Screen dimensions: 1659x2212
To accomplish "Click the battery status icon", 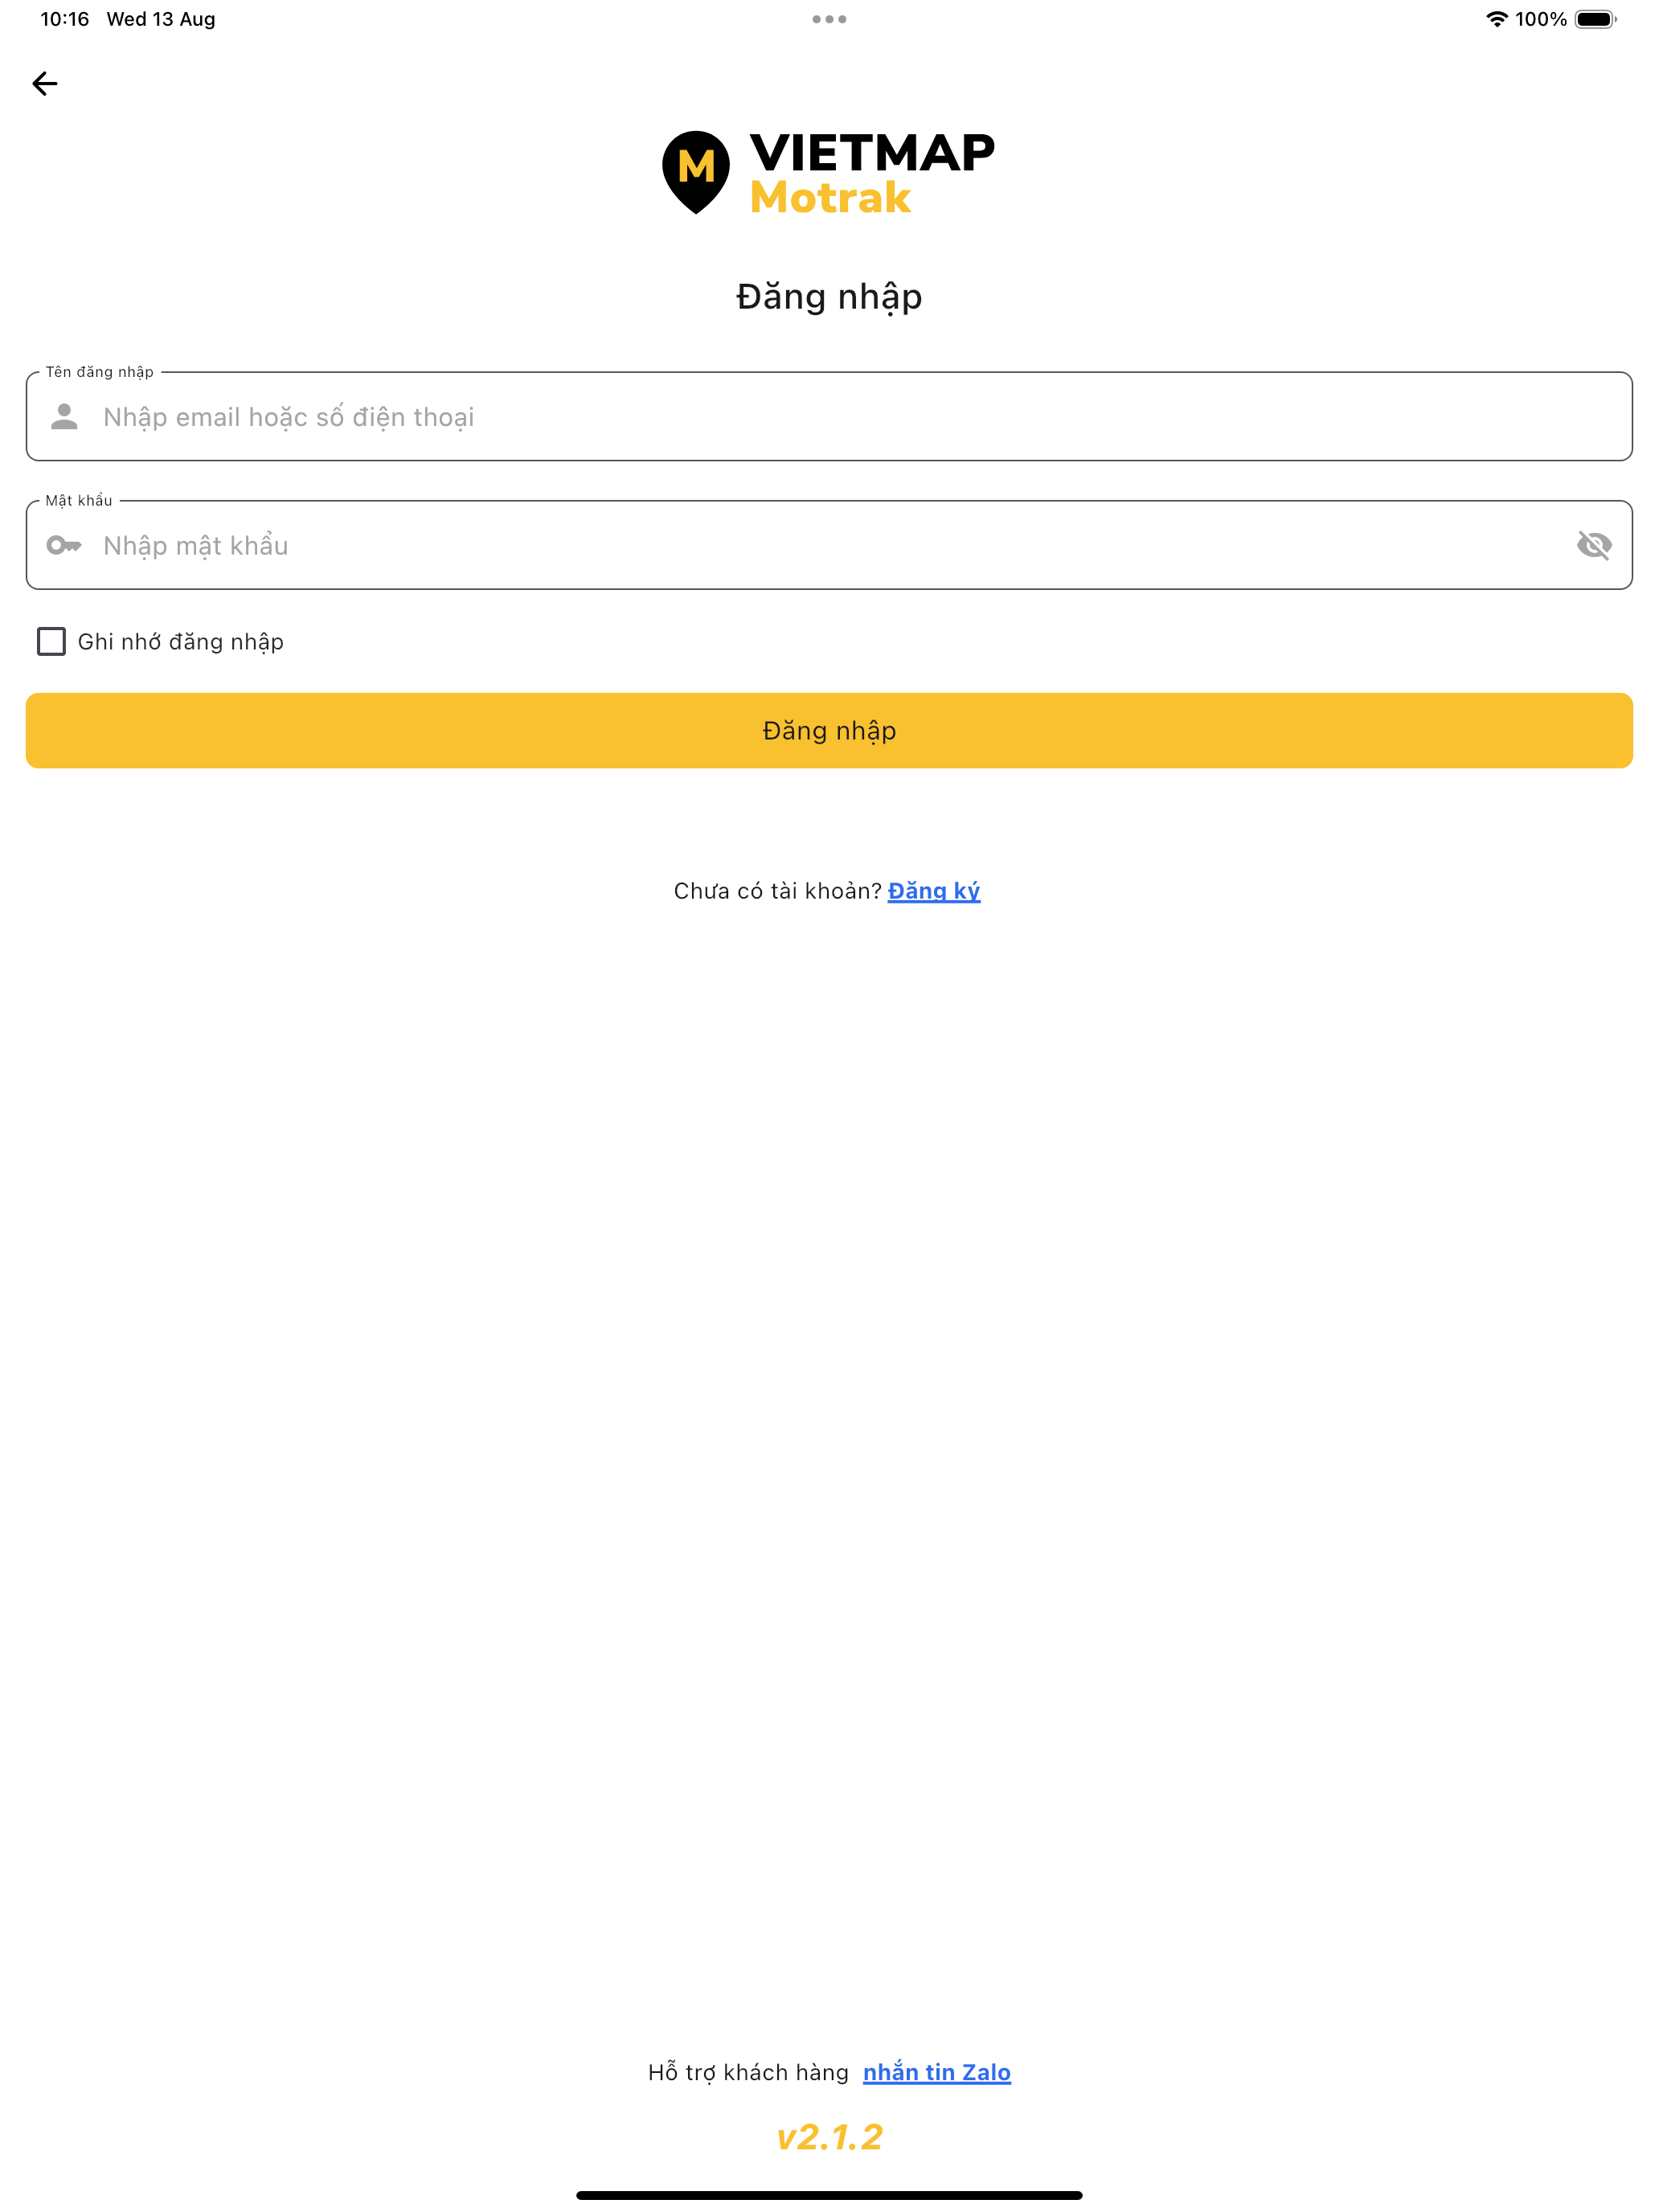I will [x=1596, y=19].
